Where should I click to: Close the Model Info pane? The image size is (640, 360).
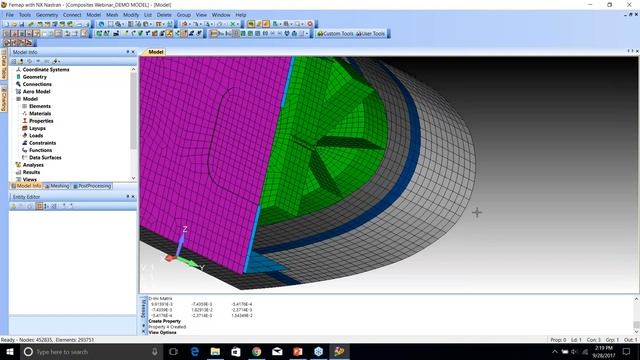(x=133, y=52)
